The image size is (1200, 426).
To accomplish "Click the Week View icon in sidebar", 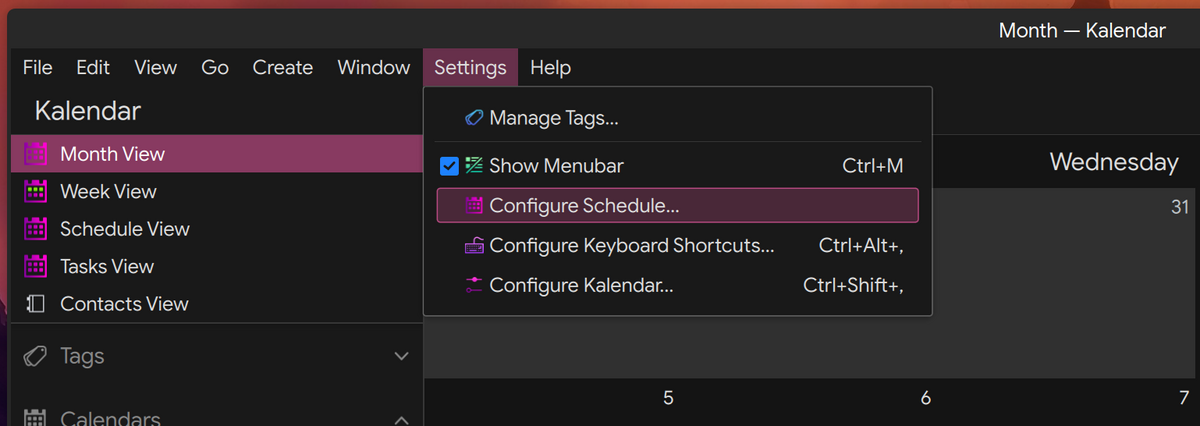I will [x=36, y=191].
